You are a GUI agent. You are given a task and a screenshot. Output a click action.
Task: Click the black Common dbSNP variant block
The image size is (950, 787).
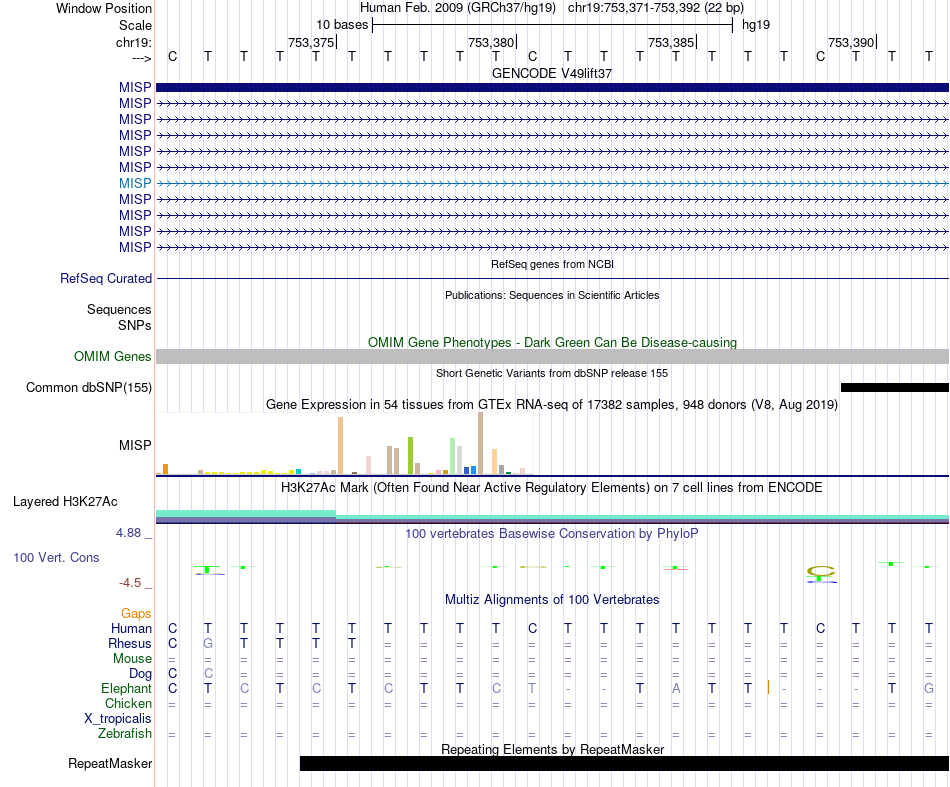895,387
